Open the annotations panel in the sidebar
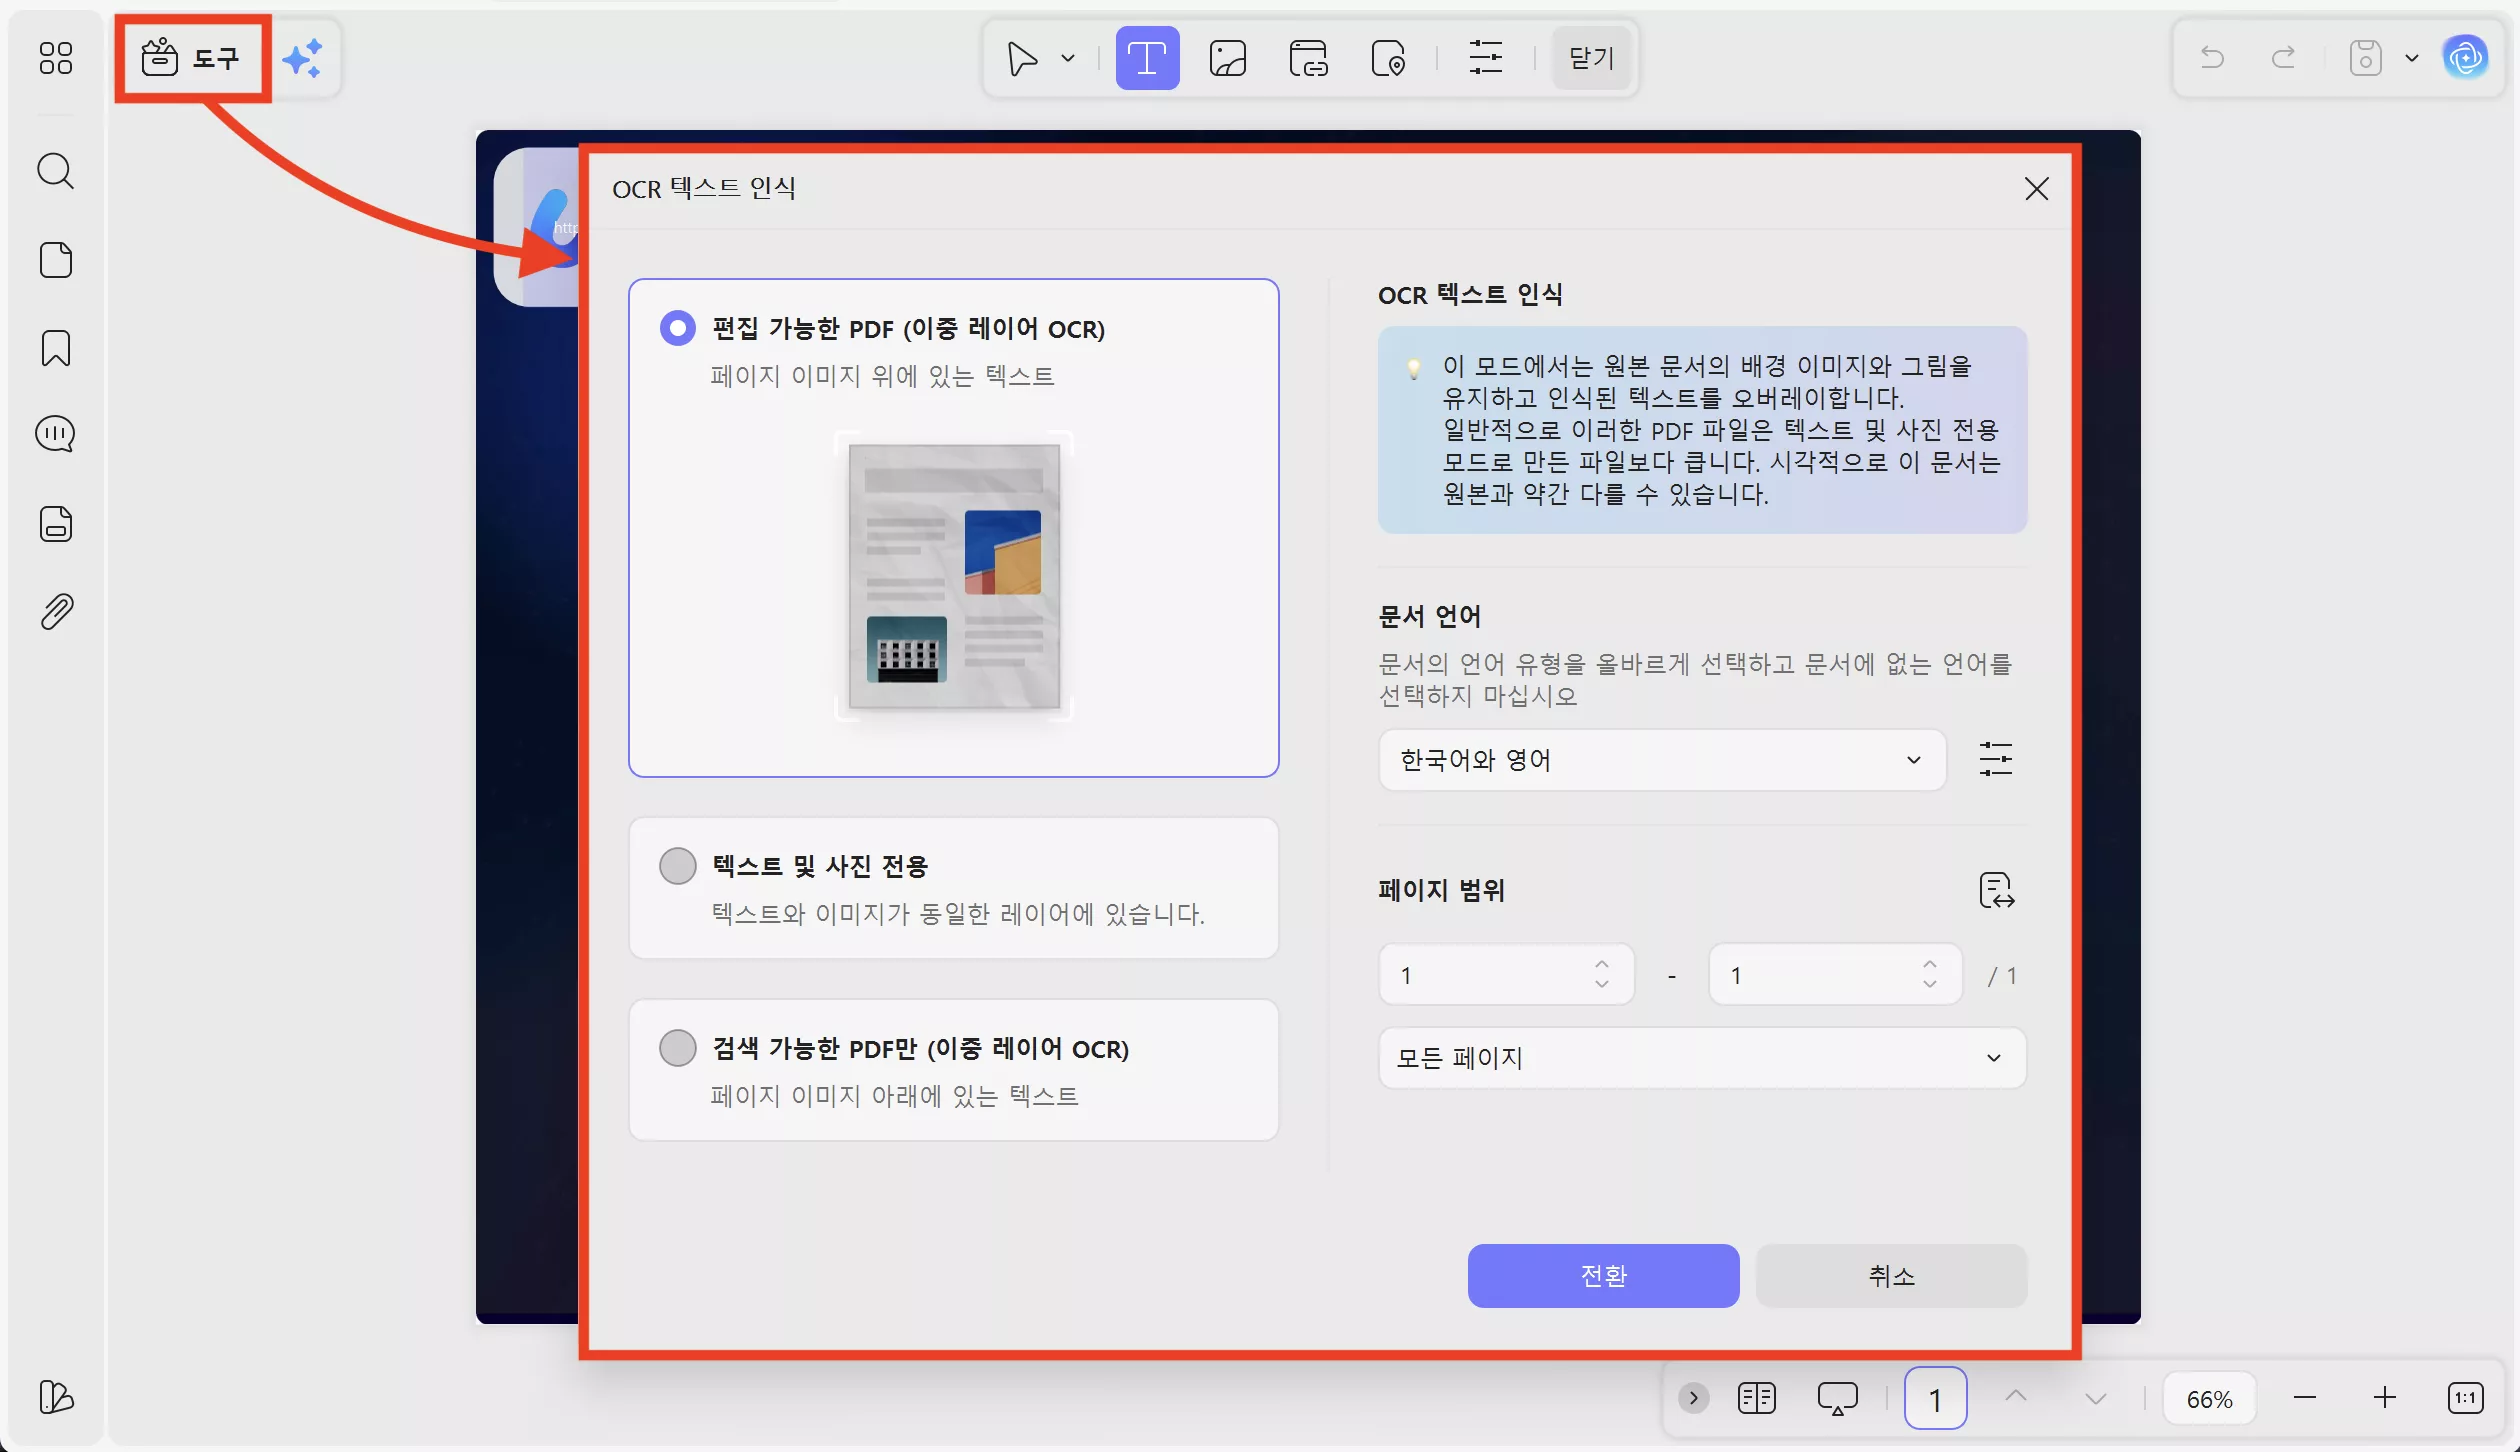The height and width of the screenshot is (1452, 2520). click(x=55, y=434)
